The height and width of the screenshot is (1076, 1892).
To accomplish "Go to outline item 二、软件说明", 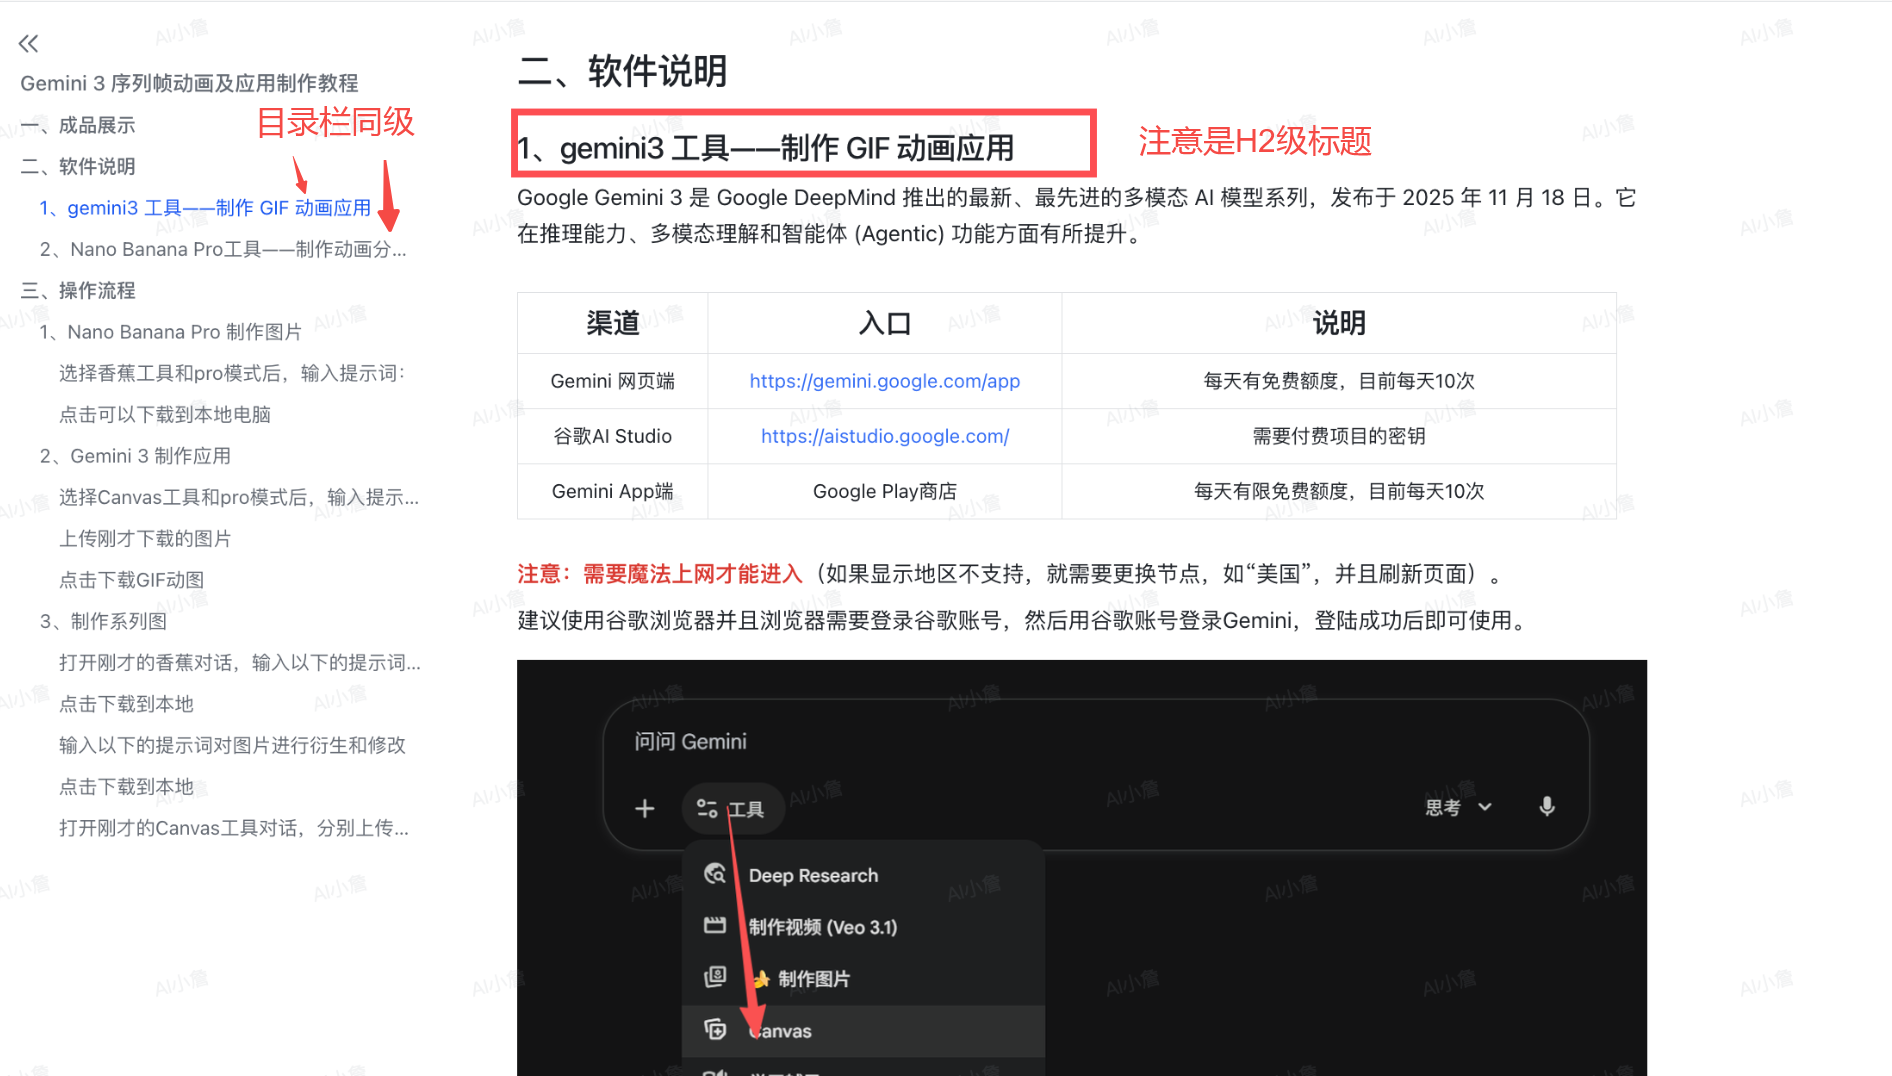I will [78, 166].
